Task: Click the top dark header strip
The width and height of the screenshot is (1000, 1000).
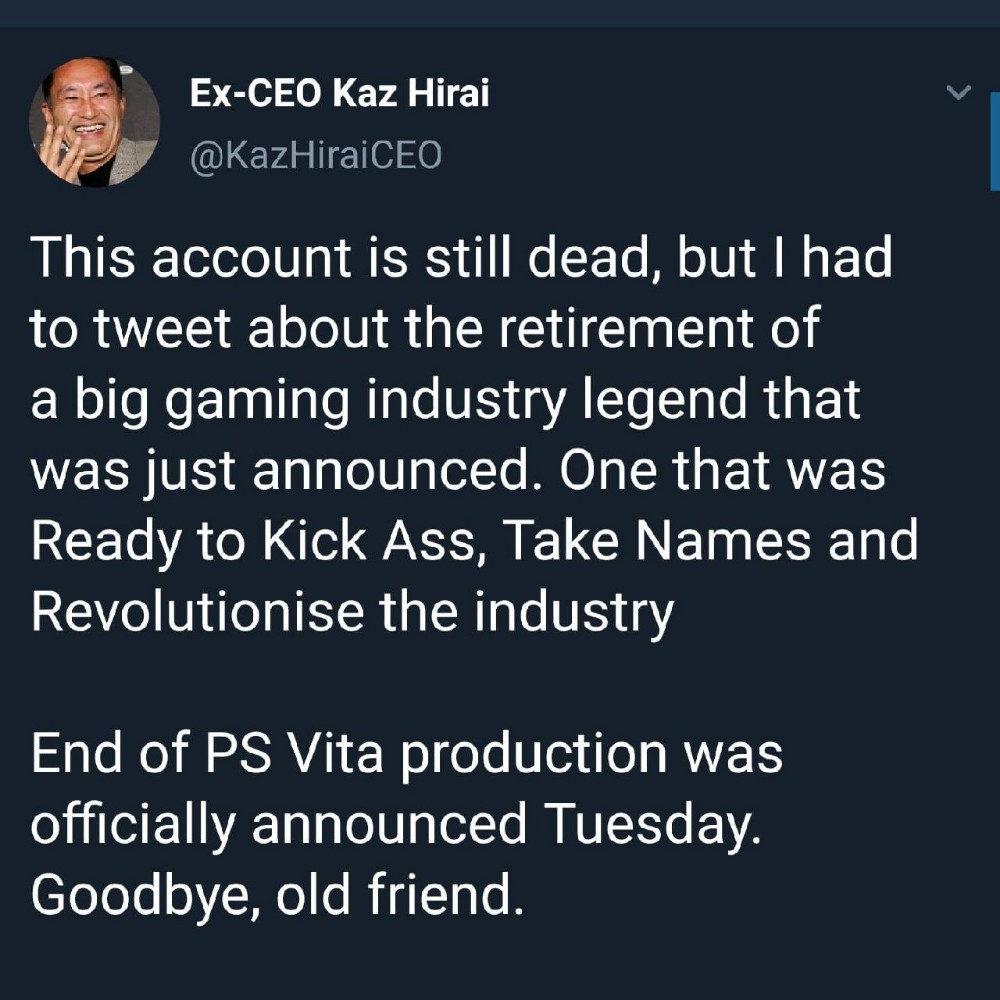Action: click(500, 13)
